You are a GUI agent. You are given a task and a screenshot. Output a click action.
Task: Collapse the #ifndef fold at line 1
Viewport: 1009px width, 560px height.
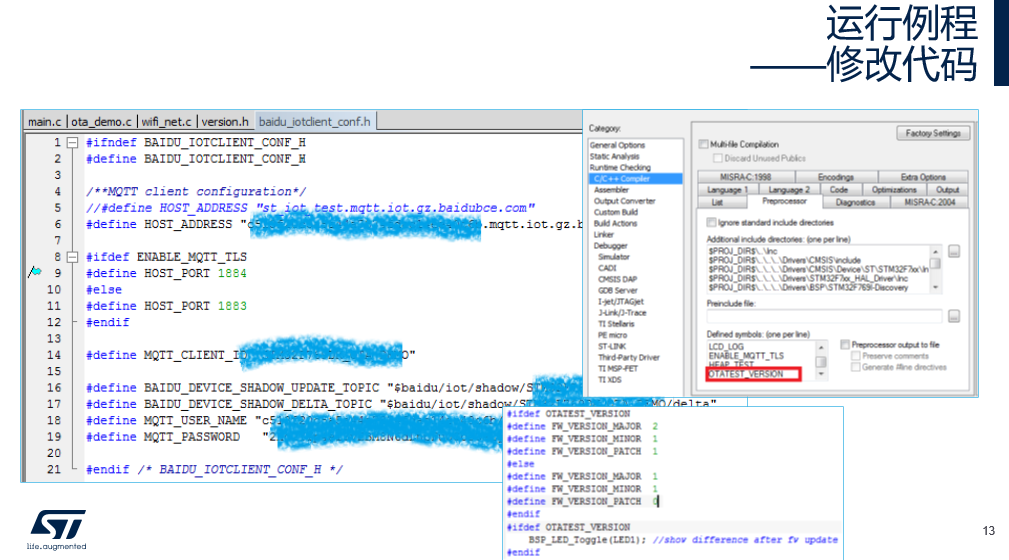73,142
